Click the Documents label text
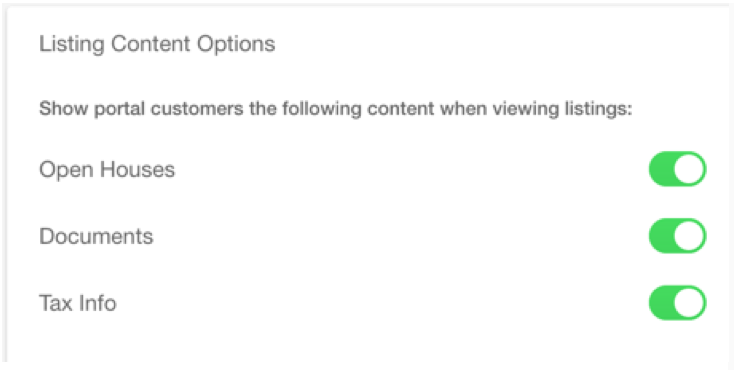 click(96, 236)
